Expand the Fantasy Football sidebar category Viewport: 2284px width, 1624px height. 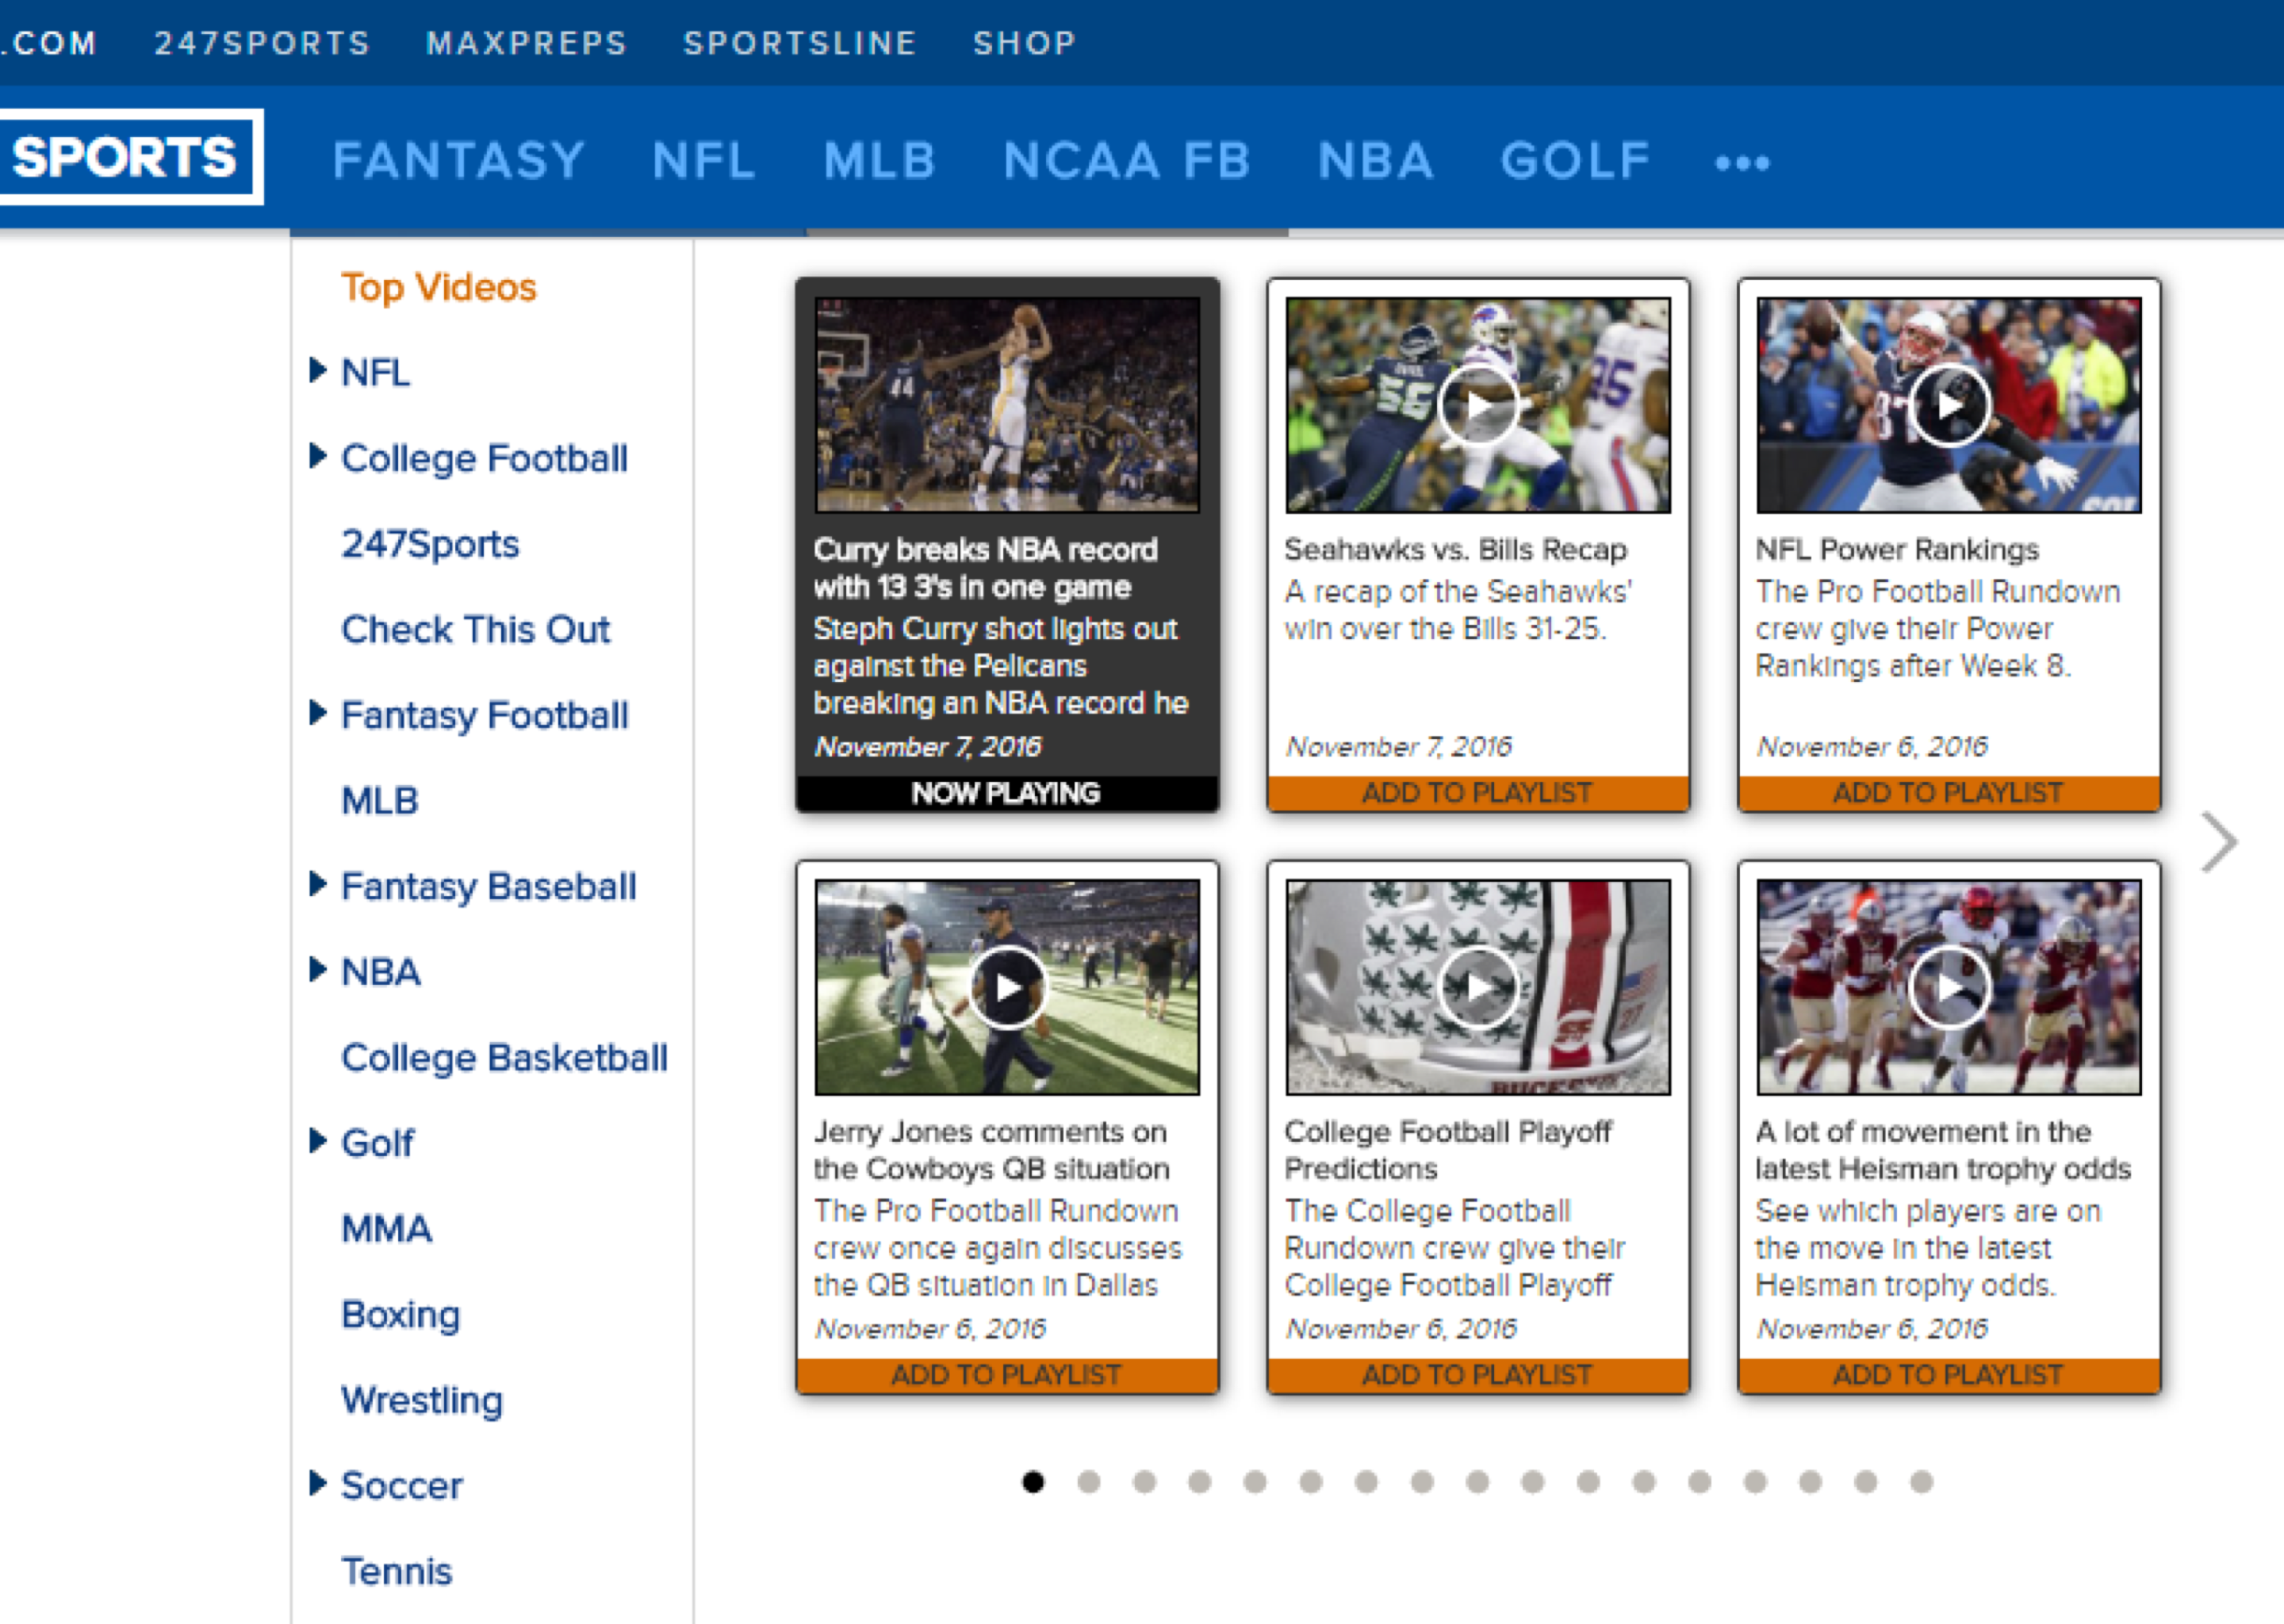317,713
